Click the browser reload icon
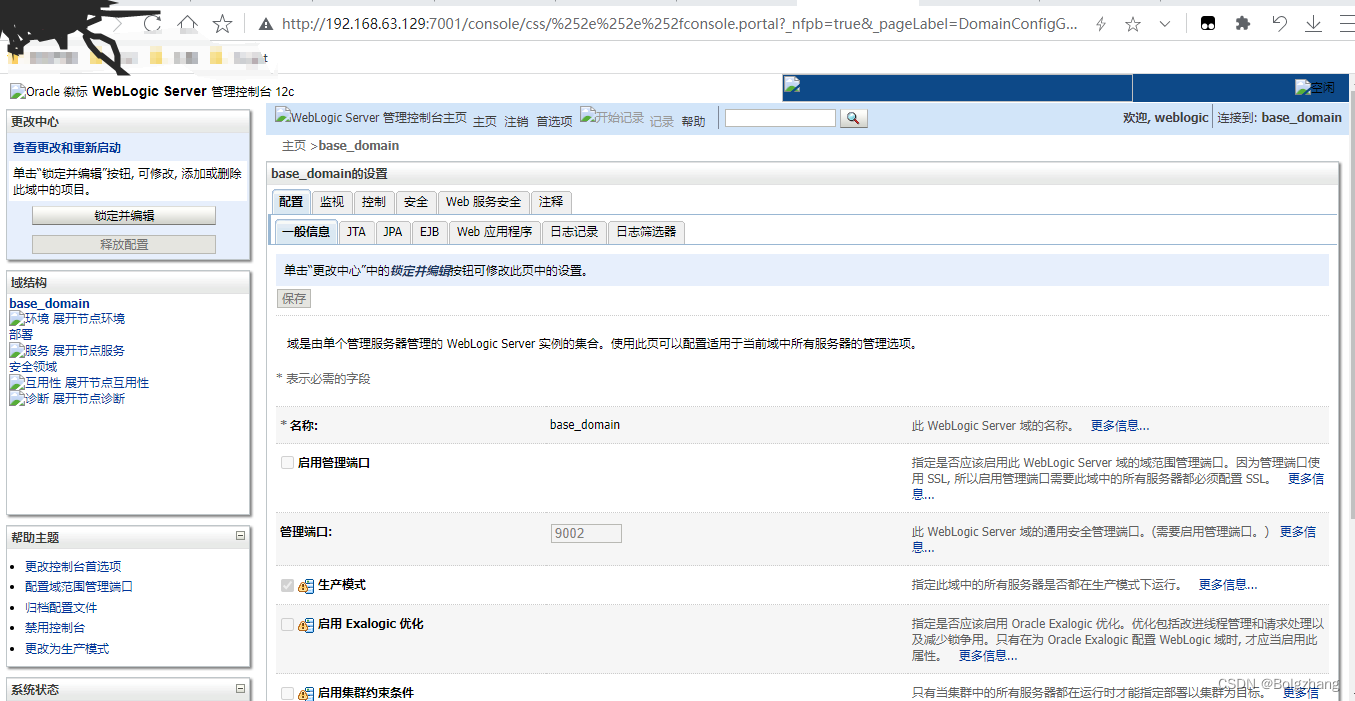 (150, 22)
